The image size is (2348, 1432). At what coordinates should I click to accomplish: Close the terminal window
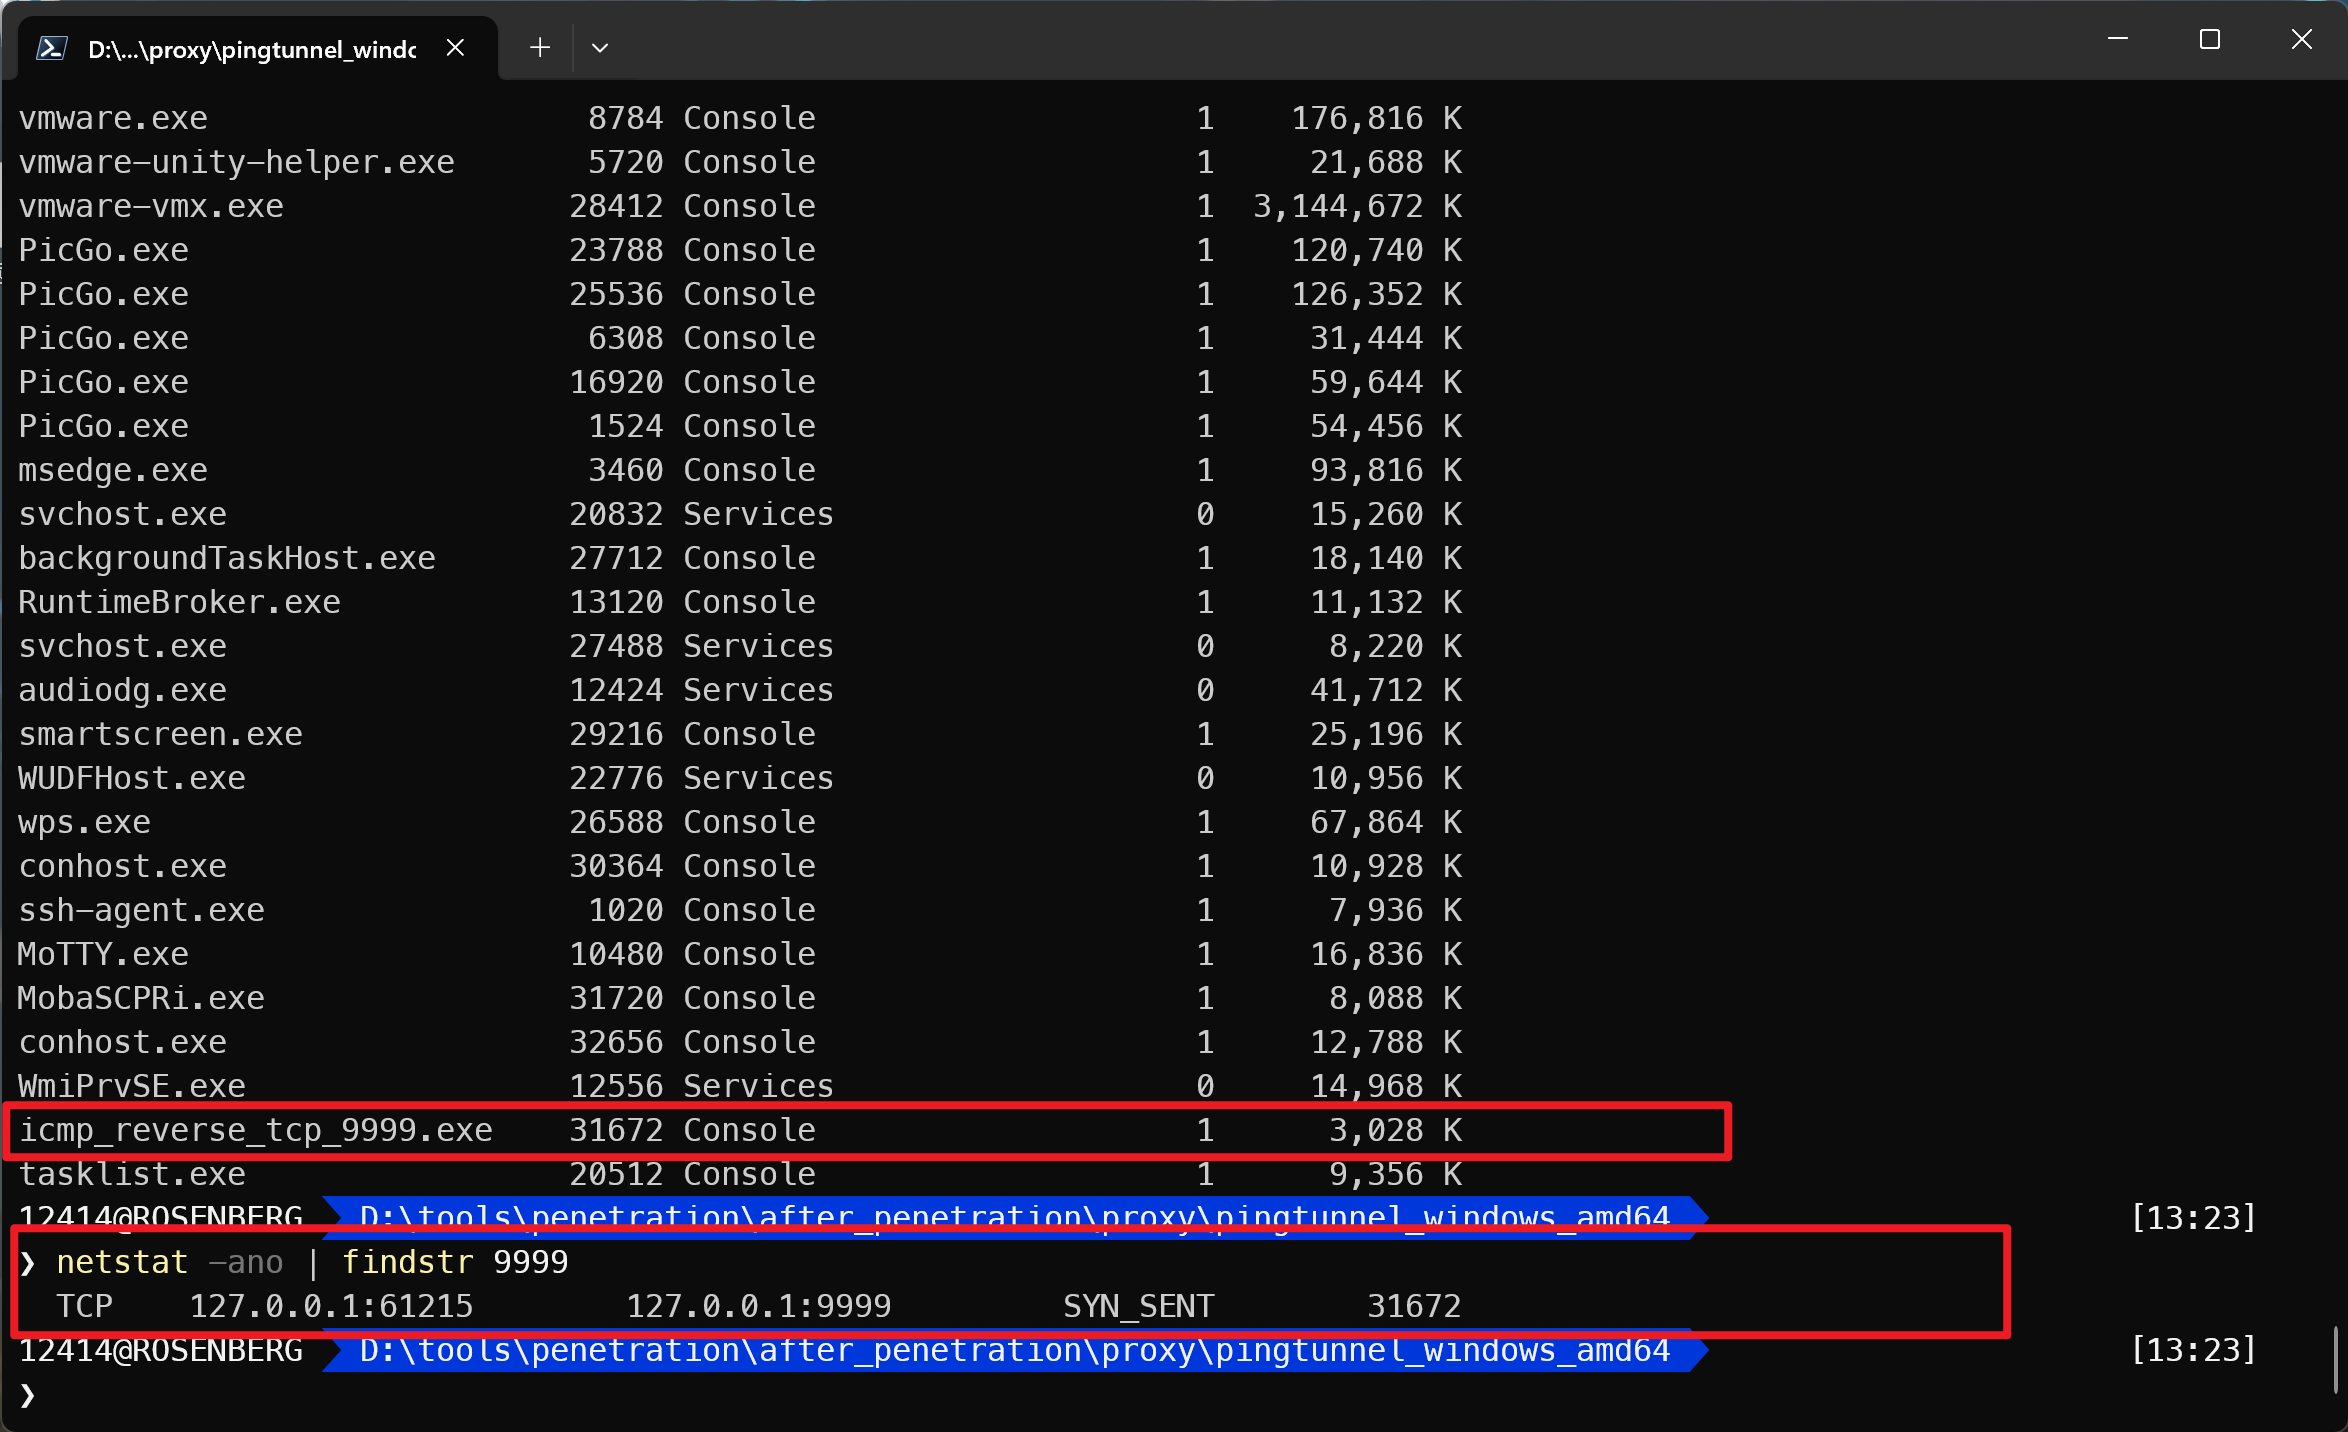coord(2301,39)
